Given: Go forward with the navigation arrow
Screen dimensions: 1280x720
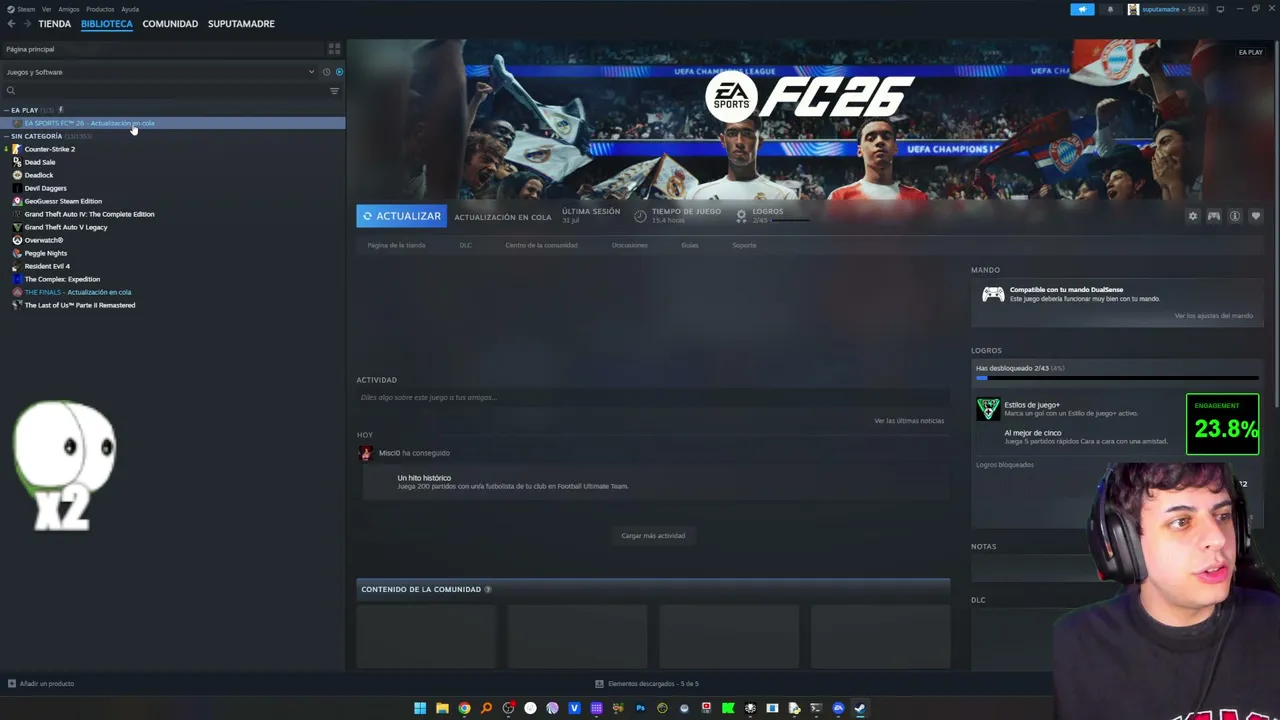Looking at the screenshot, I should tap(27, 24).
